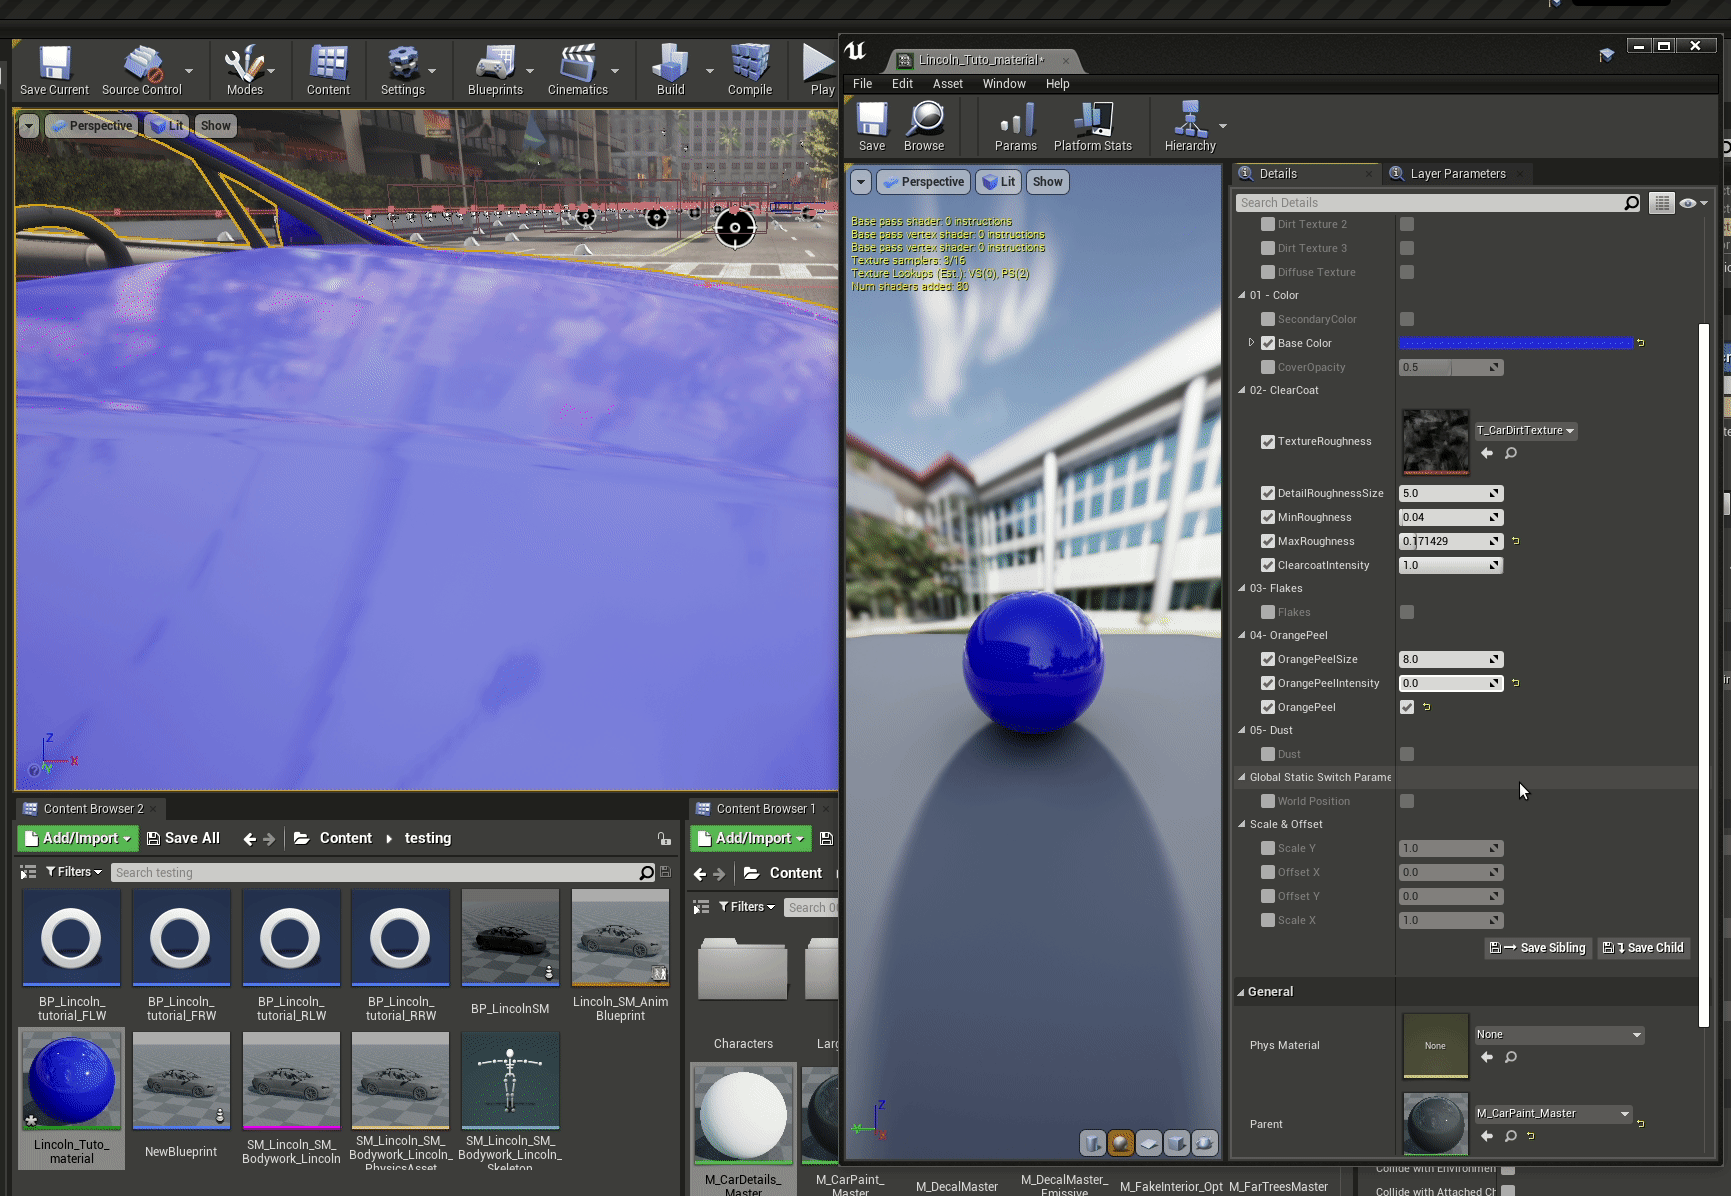Screen dimensions: 1731x1196
Task: Enable the Dust override checkbox
Action: click(x=1268, y=754)
